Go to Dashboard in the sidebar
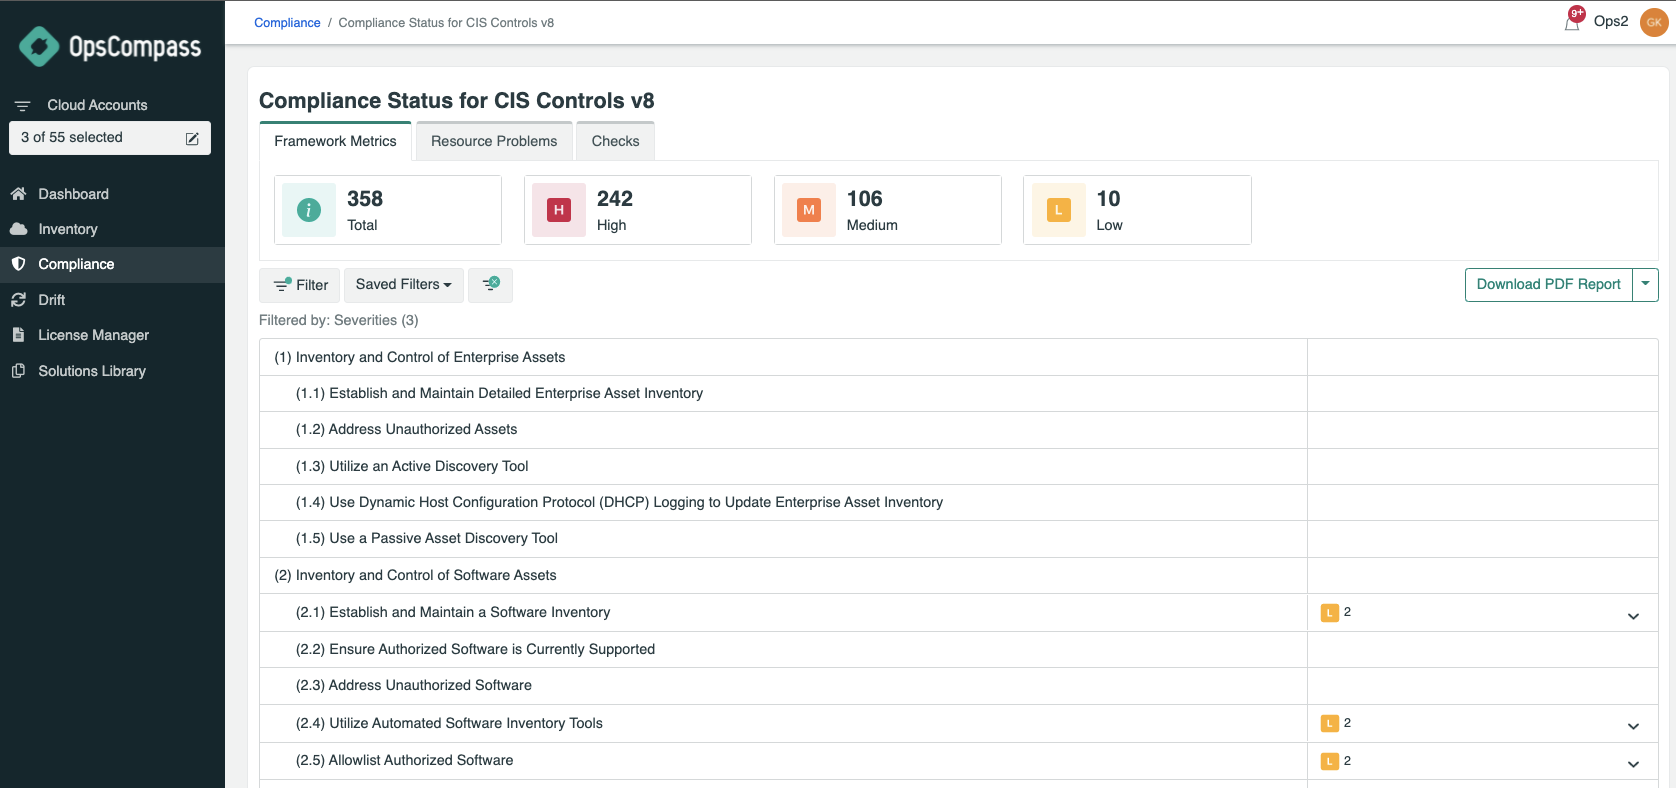Viewport: 1676px width, 788px height. 112,194
